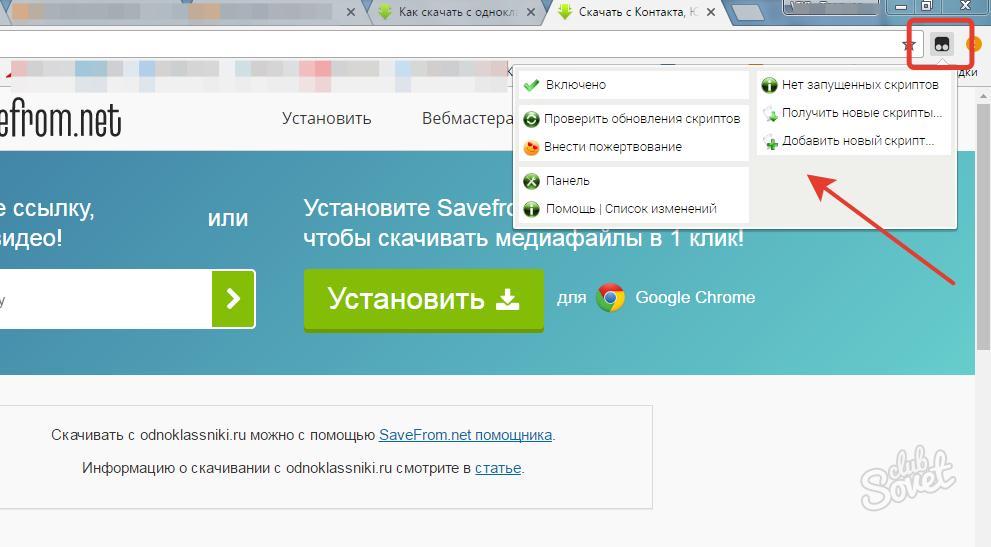Click the green plus add-script icon
Image resolution: width=991 pixels, height=547 pixels.
click(x=770, y=142)
